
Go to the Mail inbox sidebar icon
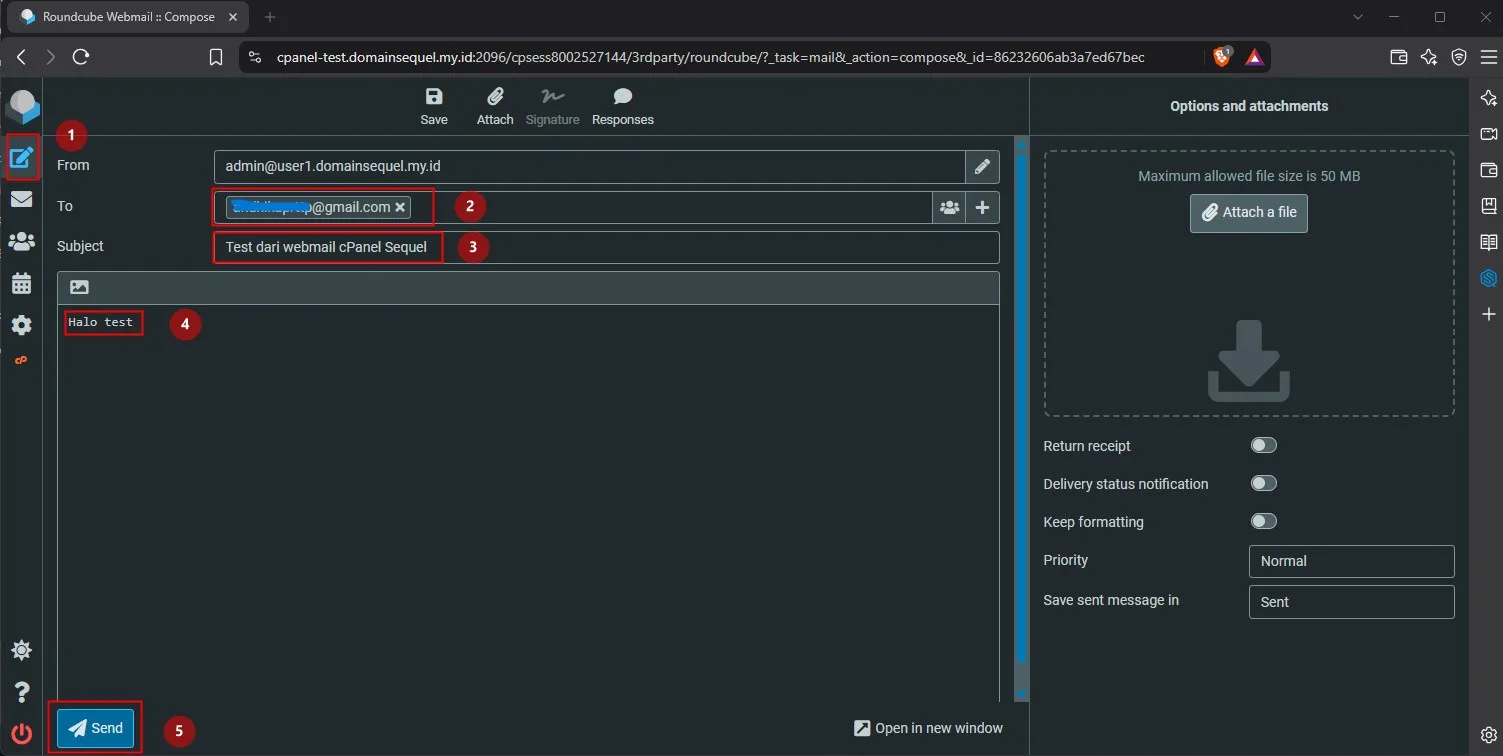22,199
